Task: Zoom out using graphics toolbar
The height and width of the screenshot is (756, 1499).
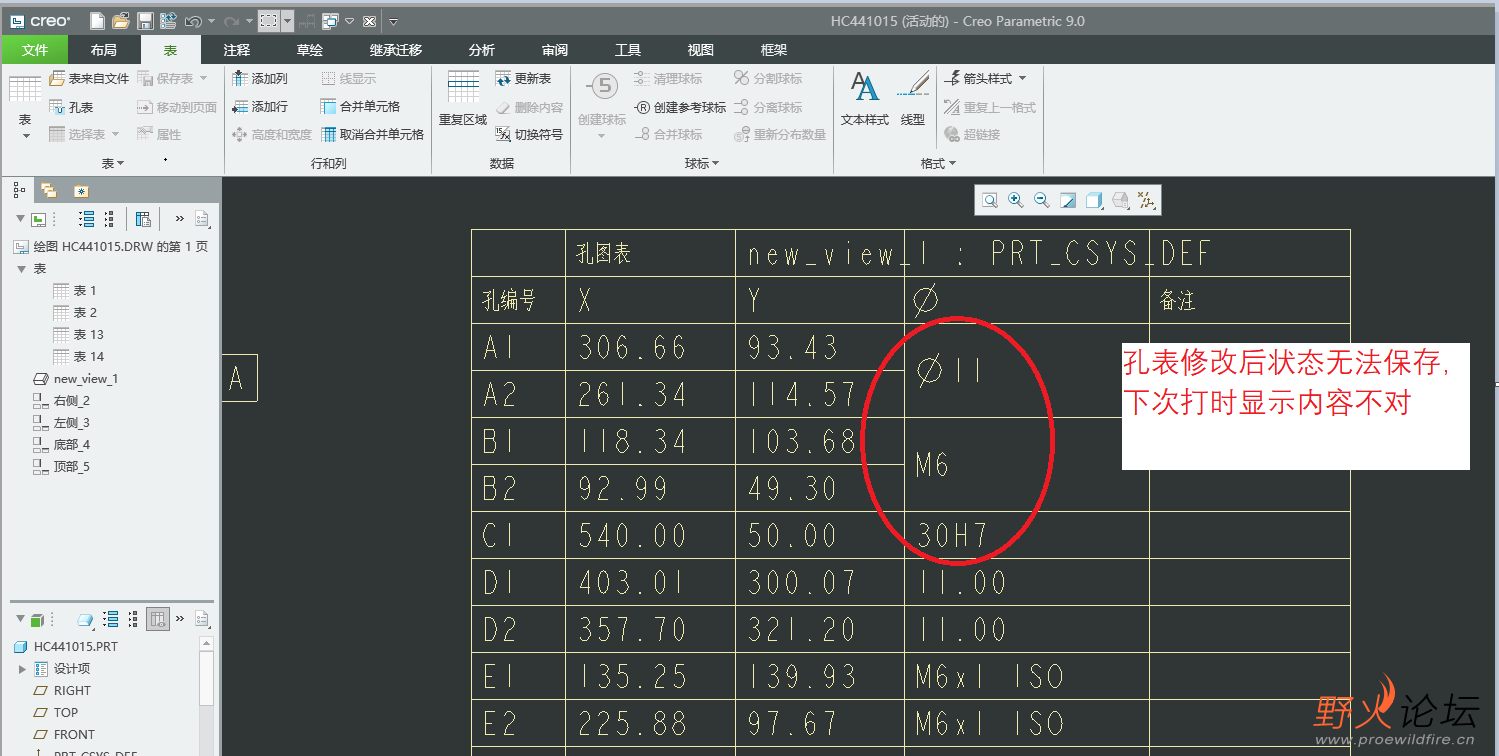Action: [1042, 201]
